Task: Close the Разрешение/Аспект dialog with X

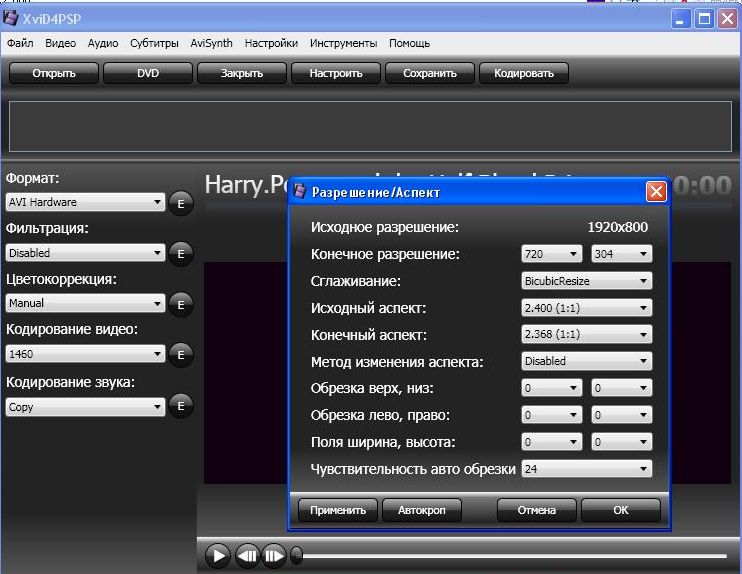Action: pos(656,192)
